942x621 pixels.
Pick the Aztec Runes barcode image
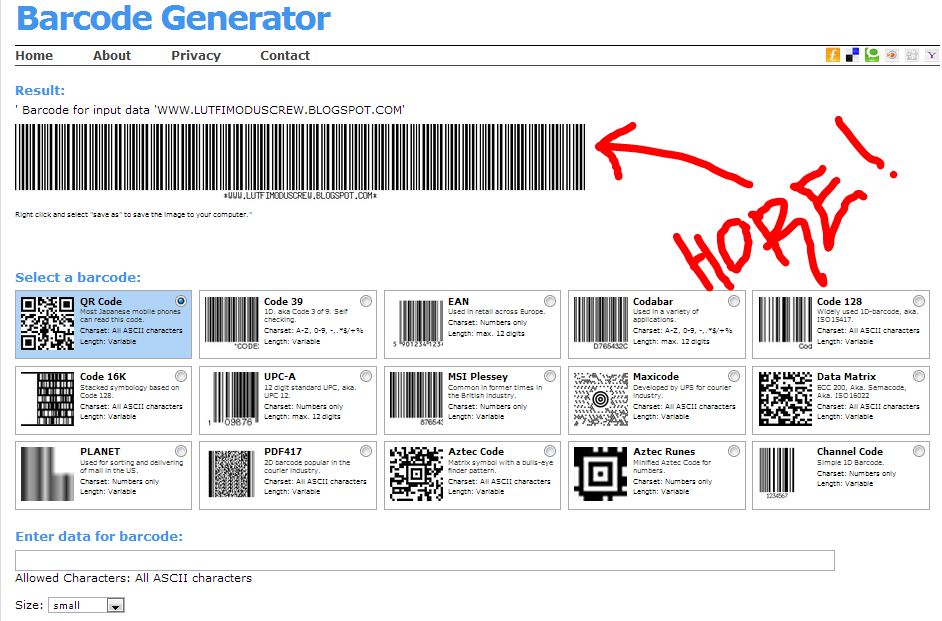pos(600,473)
